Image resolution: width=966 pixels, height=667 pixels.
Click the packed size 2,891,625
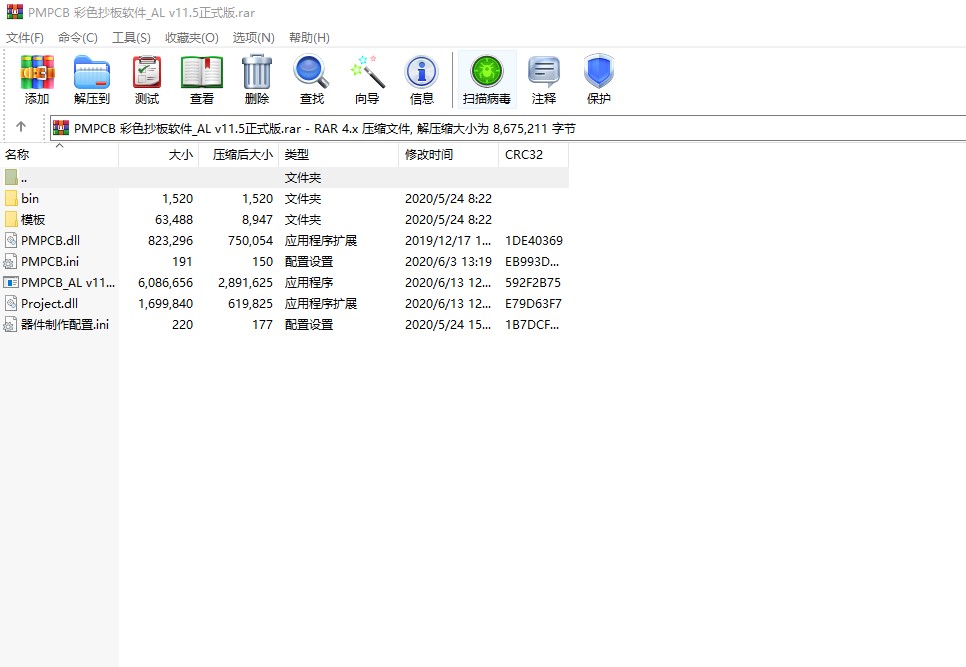pyautogui.click(x=245, y=283)
